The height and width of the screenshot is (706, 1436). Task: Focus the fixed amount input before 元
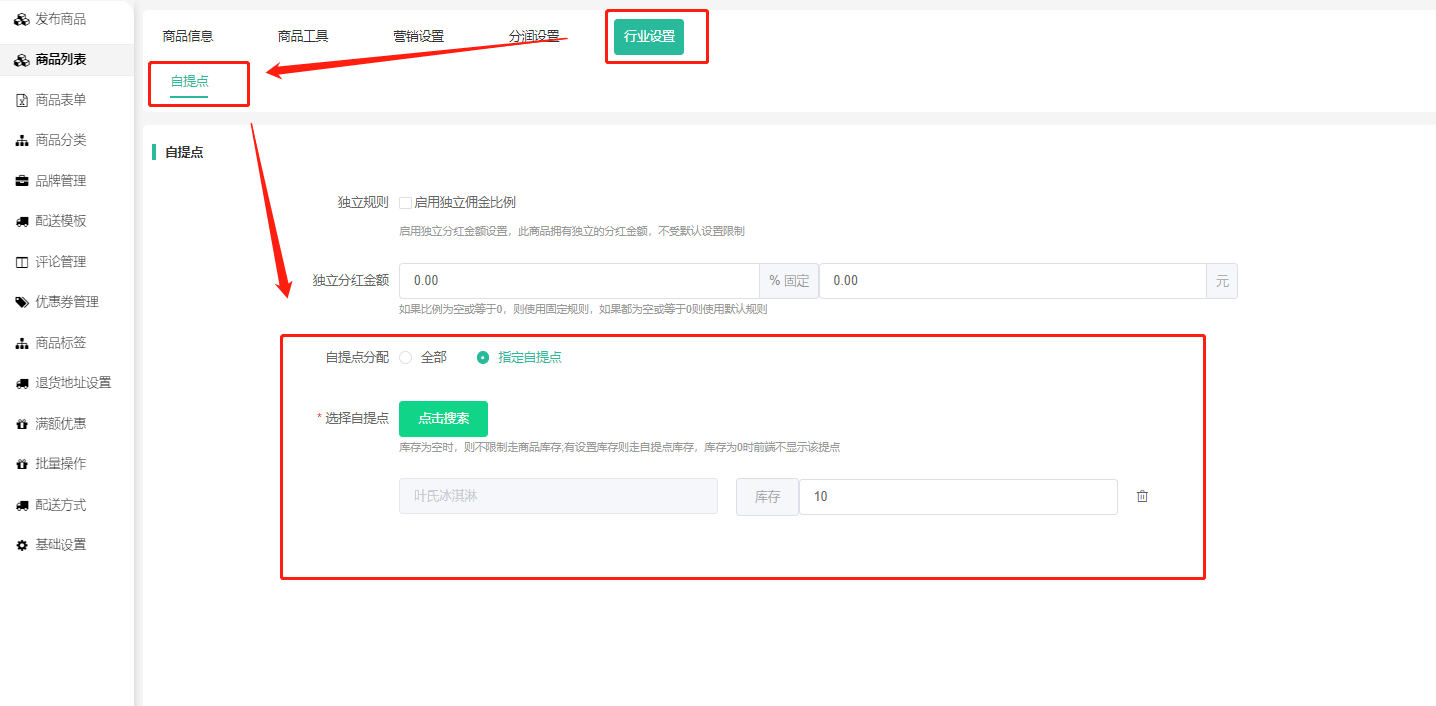click(x=1013, y=281)
